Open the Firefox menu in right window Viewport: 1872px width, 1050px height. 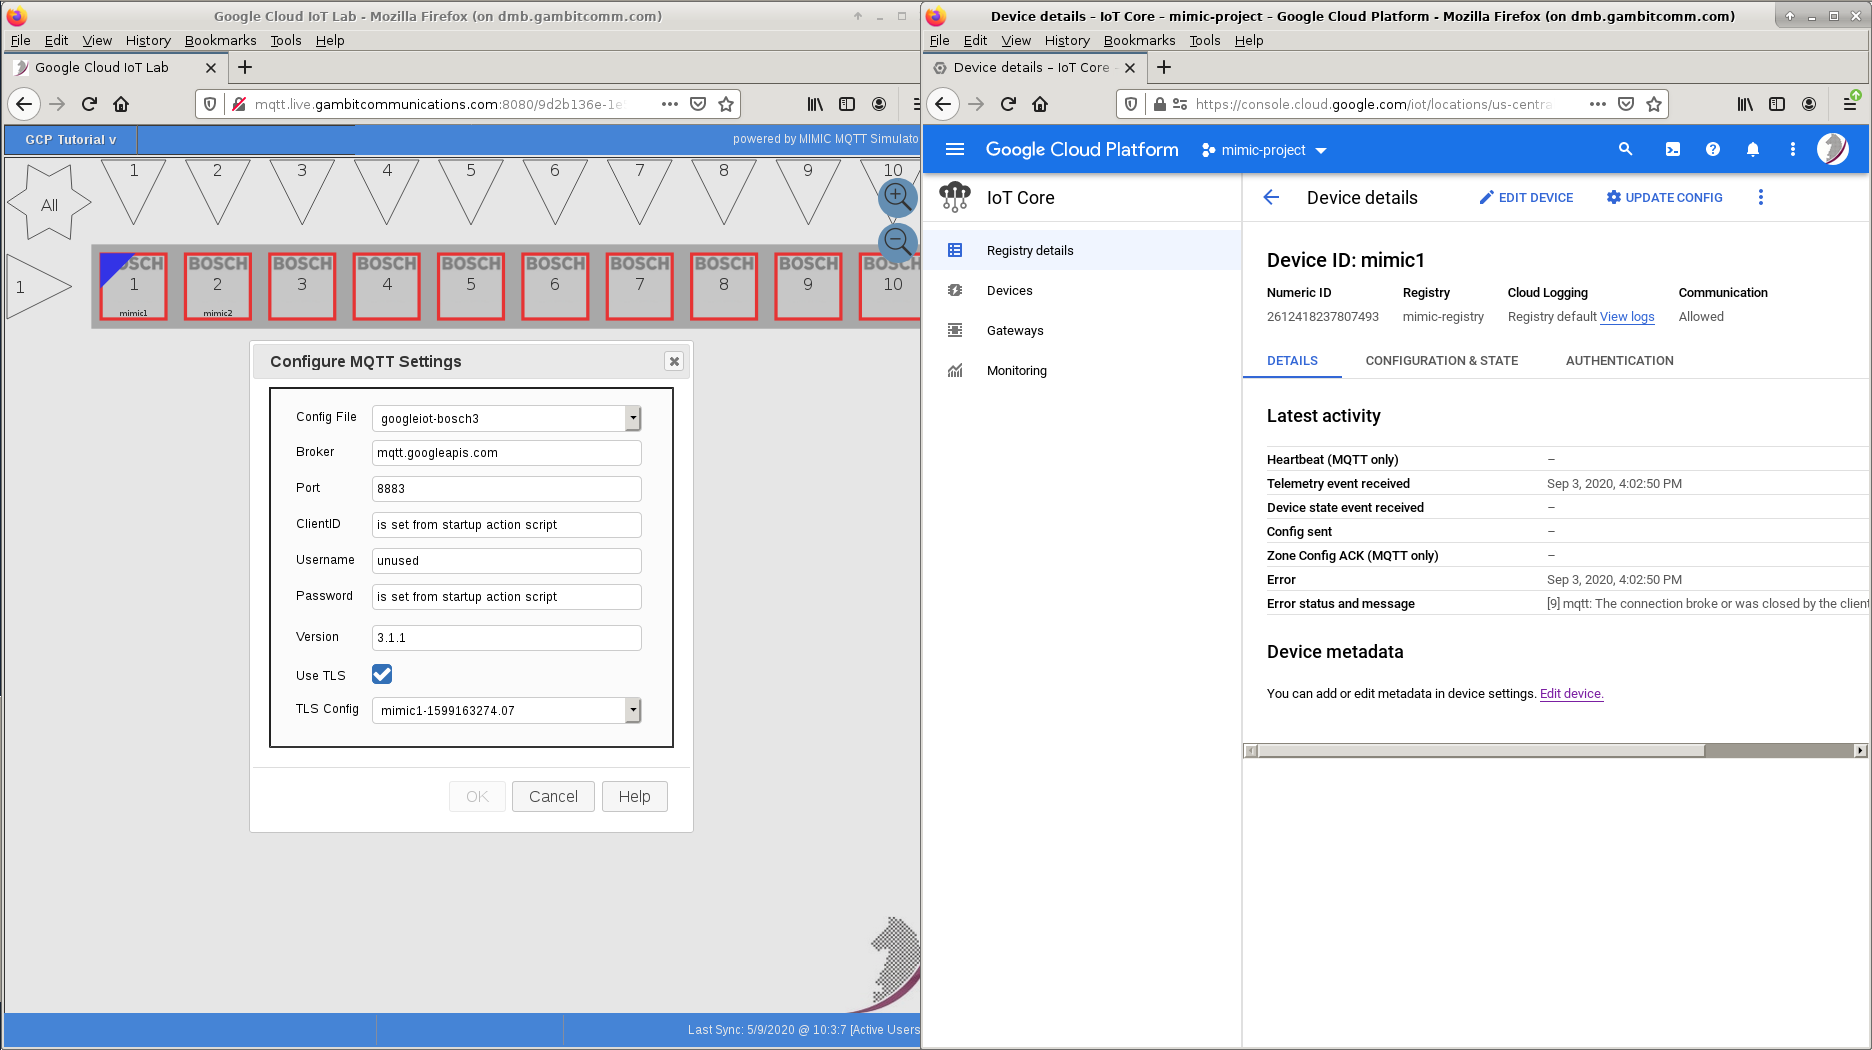pyautogui.click(x=1851, y=104)
